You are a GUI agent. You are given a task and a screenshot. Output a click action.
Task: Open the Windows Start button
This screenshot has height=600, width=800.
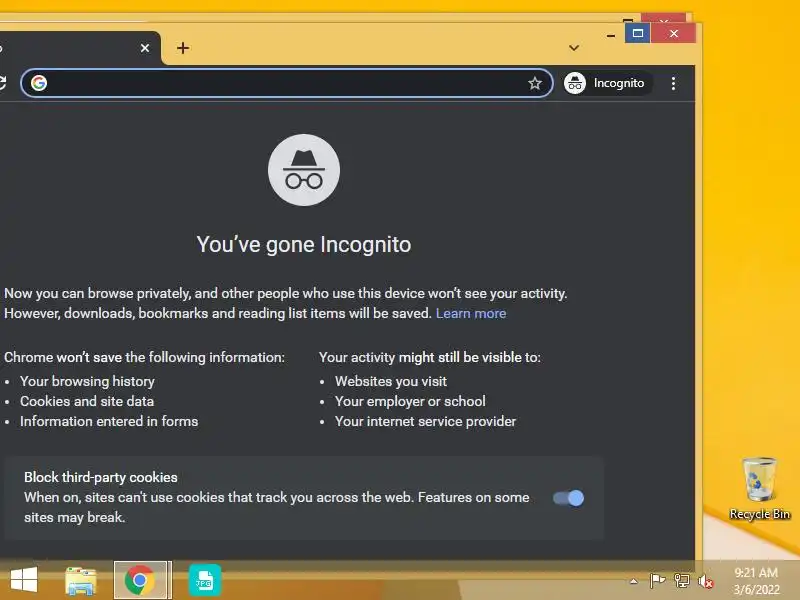23,580
